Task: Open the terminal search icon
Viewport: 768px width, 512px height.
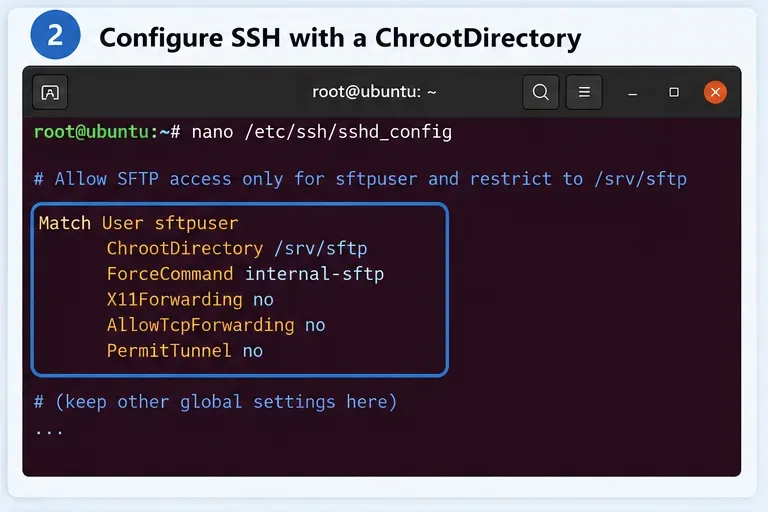Action: pyautogui.click(x=541, y=92)
